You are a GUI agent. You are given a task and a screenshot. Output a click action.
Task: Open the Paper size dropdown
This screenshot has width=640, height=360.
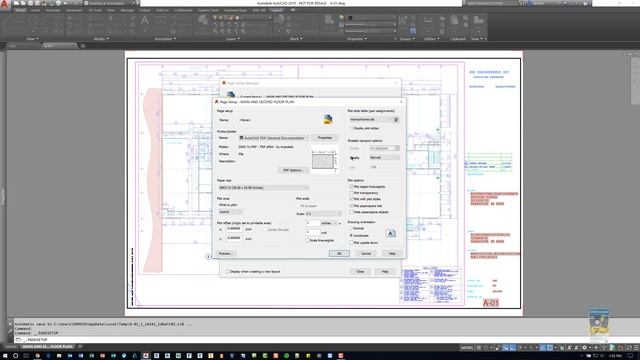pos(264,188)
